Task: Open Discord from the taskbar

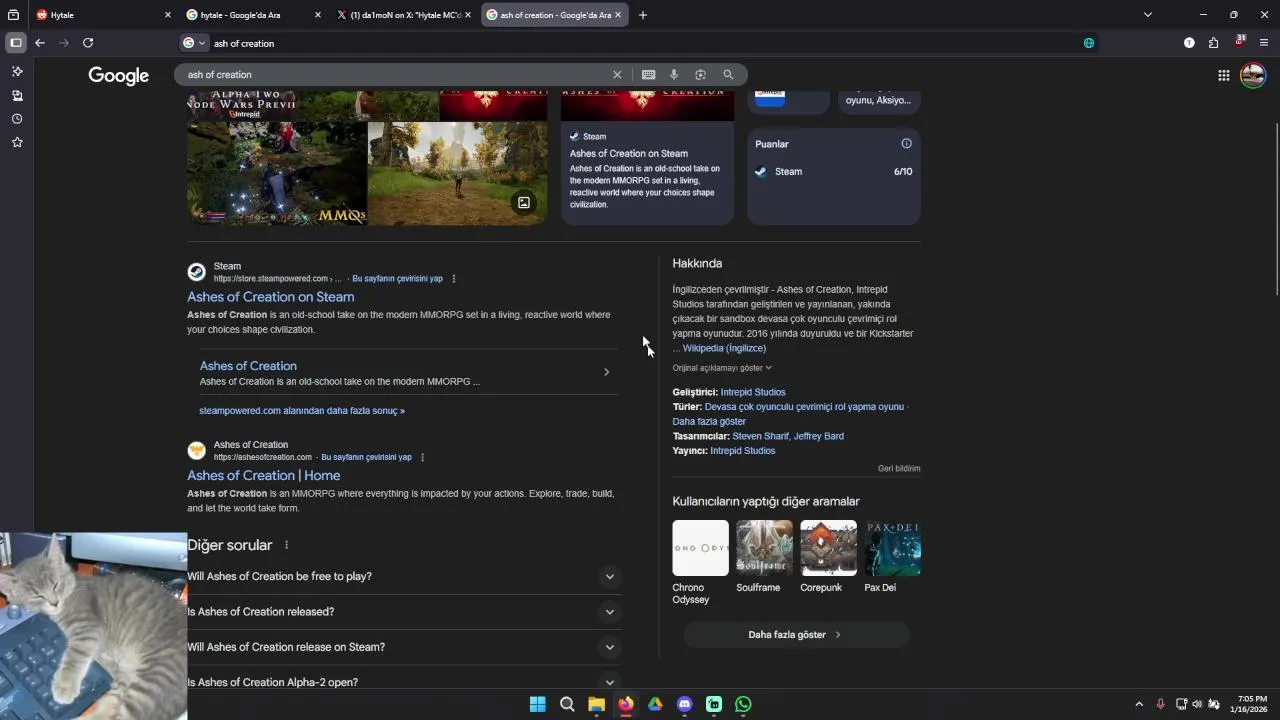Action: click(x=684, y=704)
